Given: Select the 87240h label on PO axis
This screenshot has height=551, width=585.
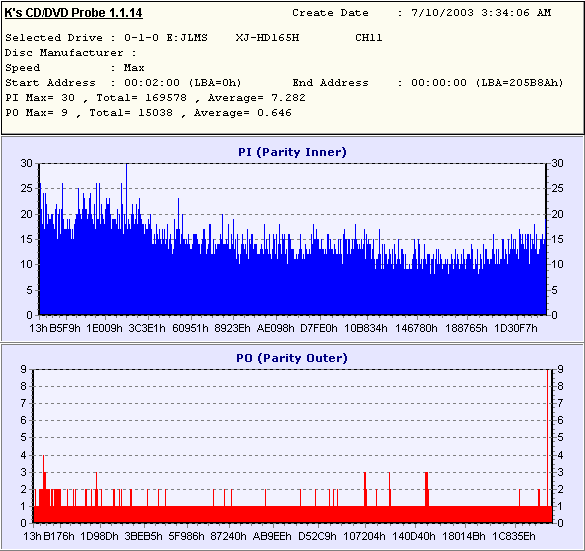Looking at the screenshot, I should 228,536.
